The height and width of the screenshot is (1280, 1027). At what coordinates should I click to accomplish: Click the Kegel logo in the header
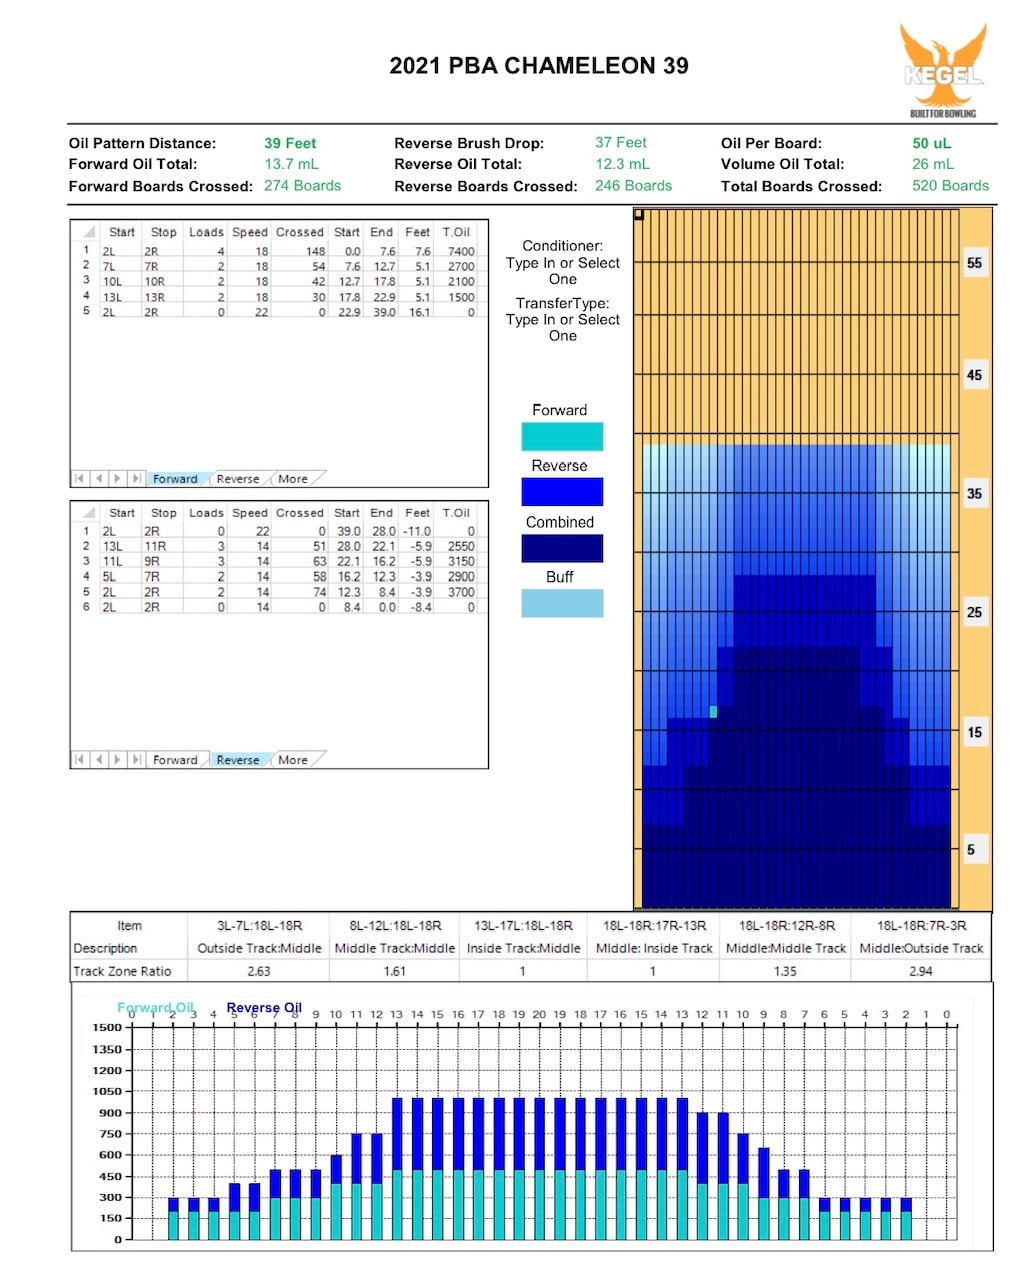943,70
